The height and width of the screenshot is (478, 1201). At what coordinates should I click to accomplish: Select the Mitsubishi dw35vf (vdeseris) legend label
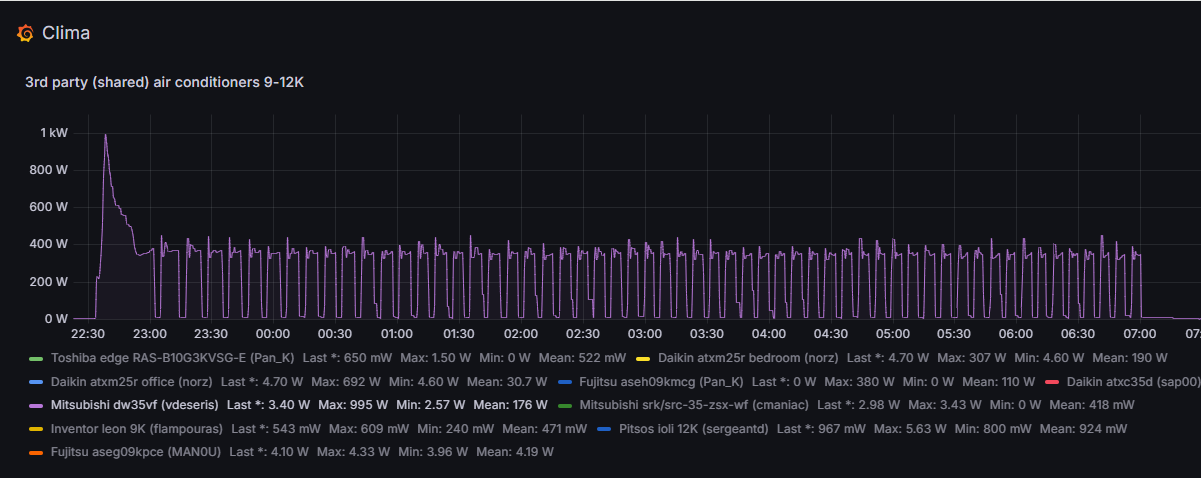134,405
